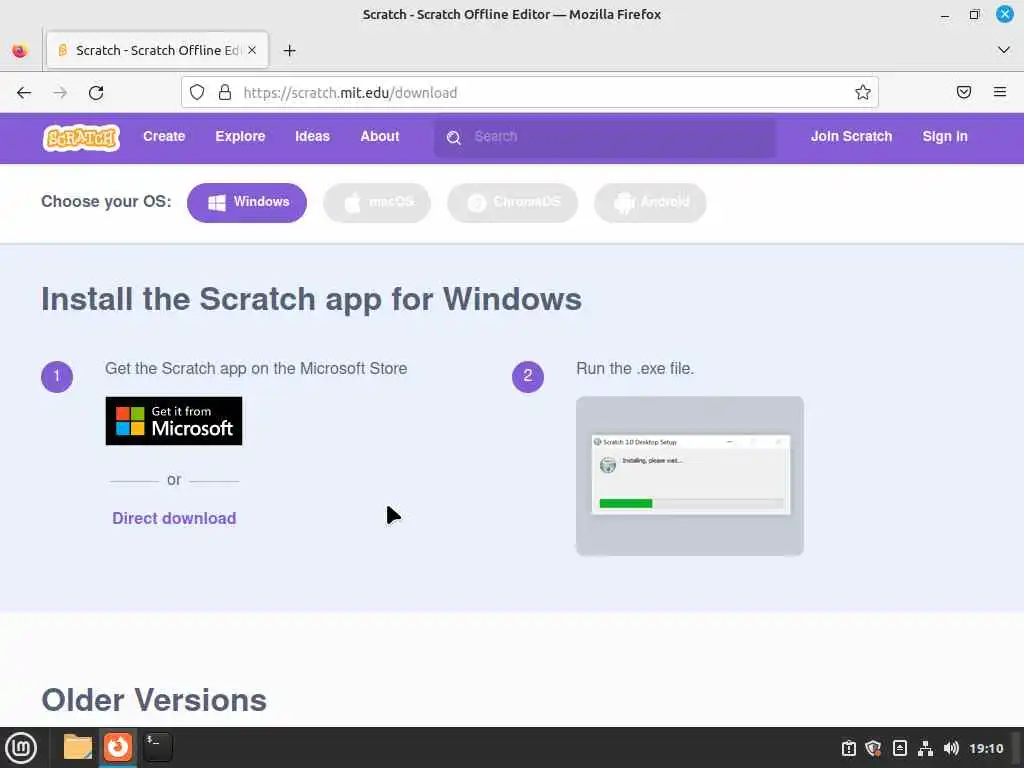The width and height of the screenshot is (1024, 768).
Task: Minimize the Firefox window
Action: (x=944, y=14)
